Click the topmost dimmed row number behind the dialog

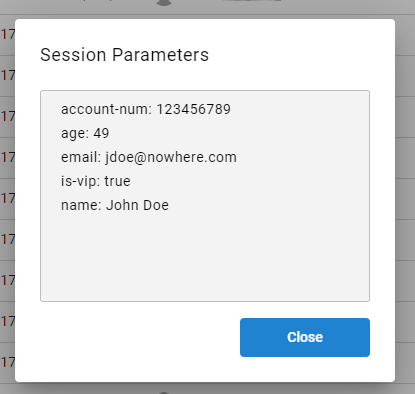tap(8, 34)
